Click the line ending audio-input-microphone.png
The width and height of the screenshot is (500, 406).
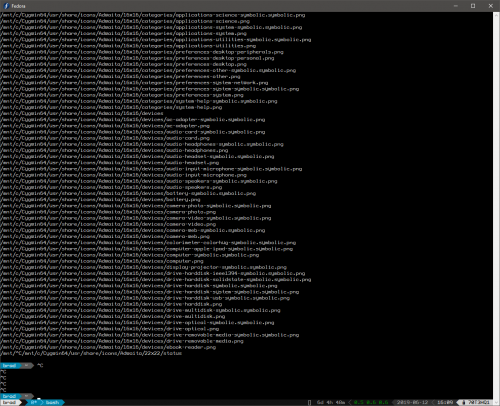123,175
